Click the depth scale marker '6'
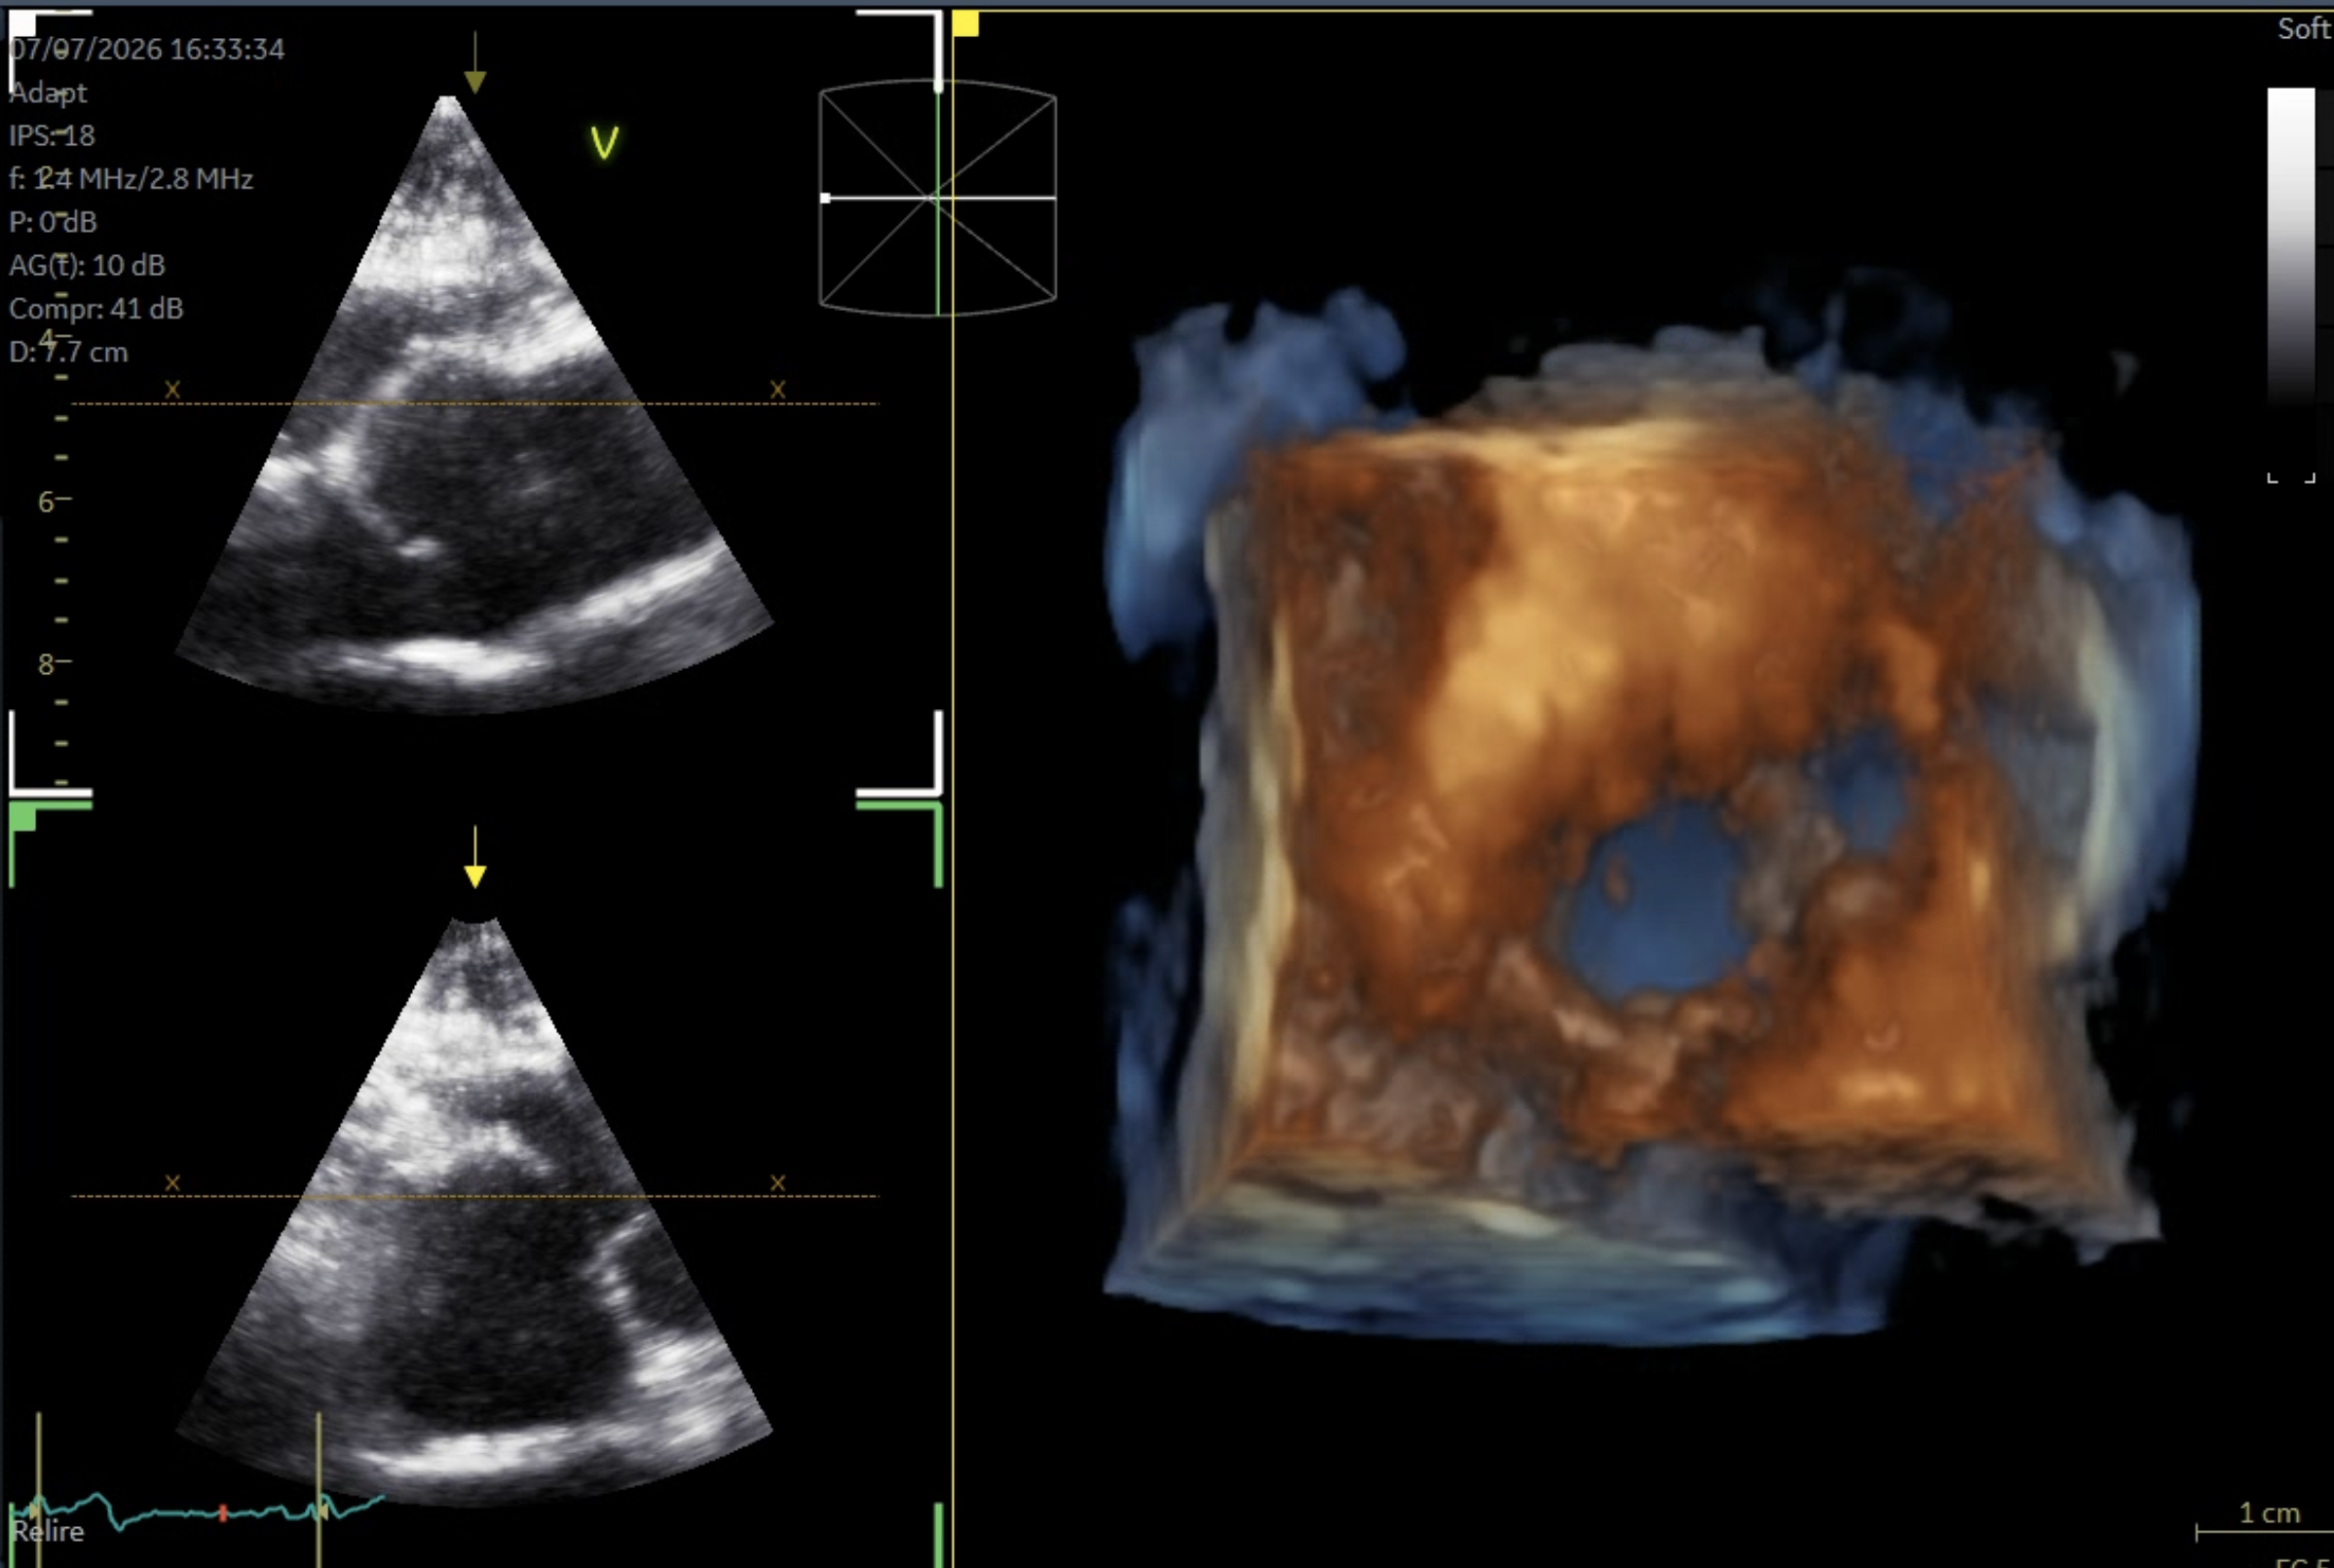The width and height of the screenshot is (2334, 1568). coord(46,502)
